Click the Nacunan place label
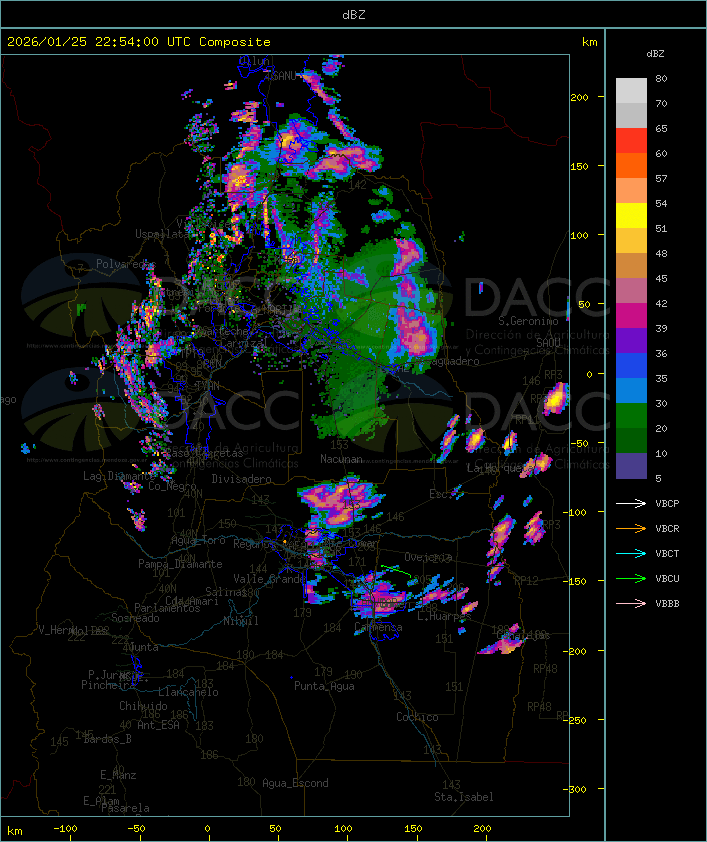 pos(341,459)
